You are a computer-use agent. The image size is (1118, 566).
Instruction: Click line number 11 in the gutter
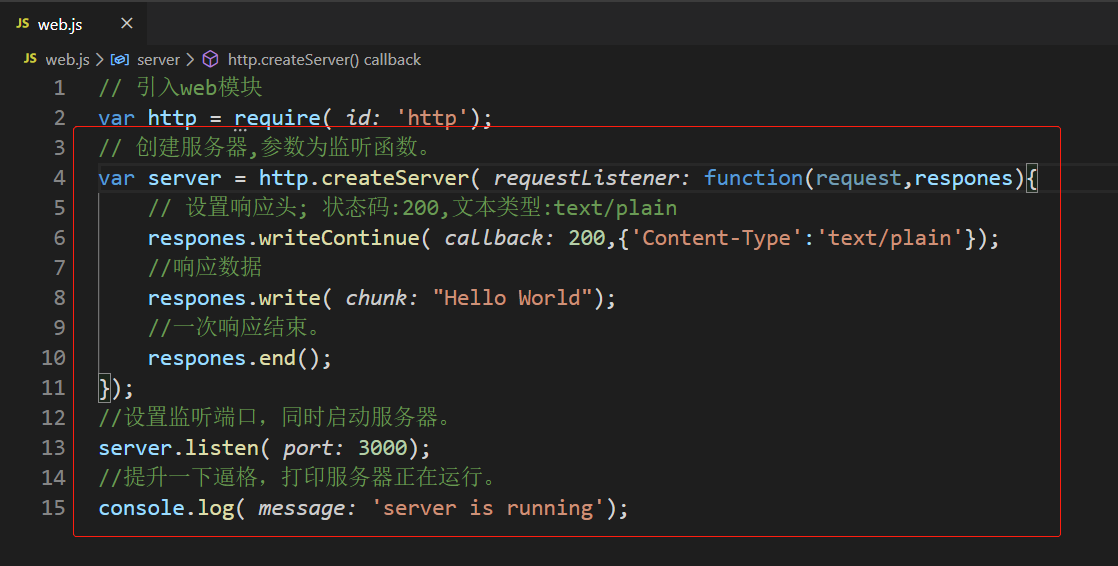point(53,388)
